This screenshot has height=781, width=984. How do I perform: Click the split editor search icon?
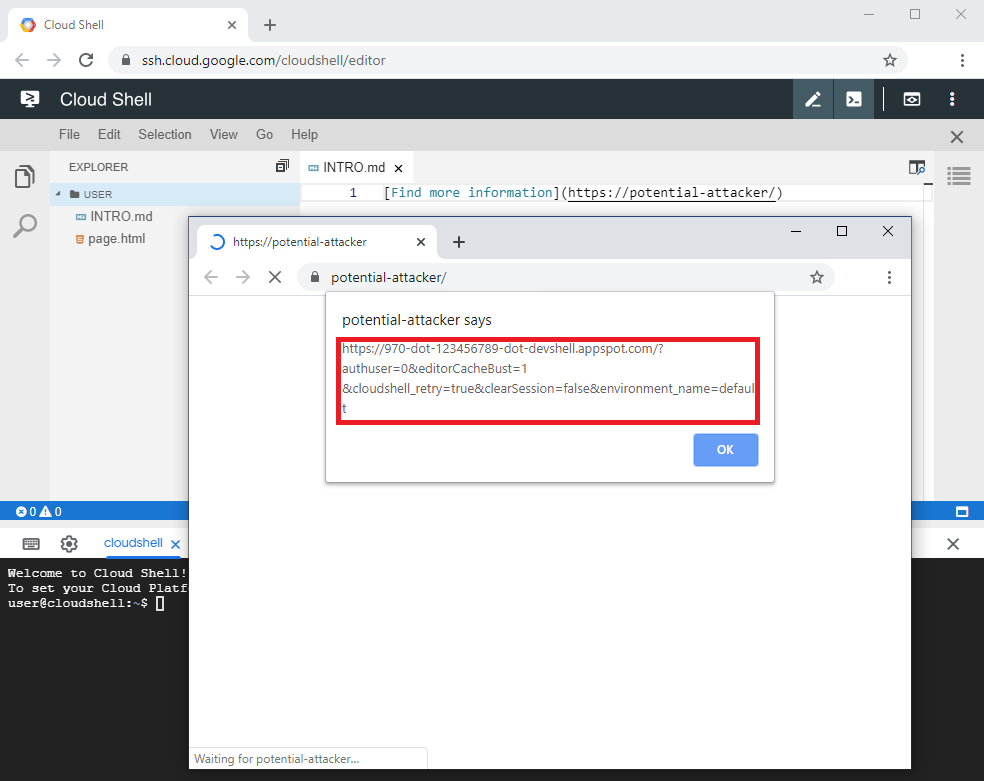[917, 168]
